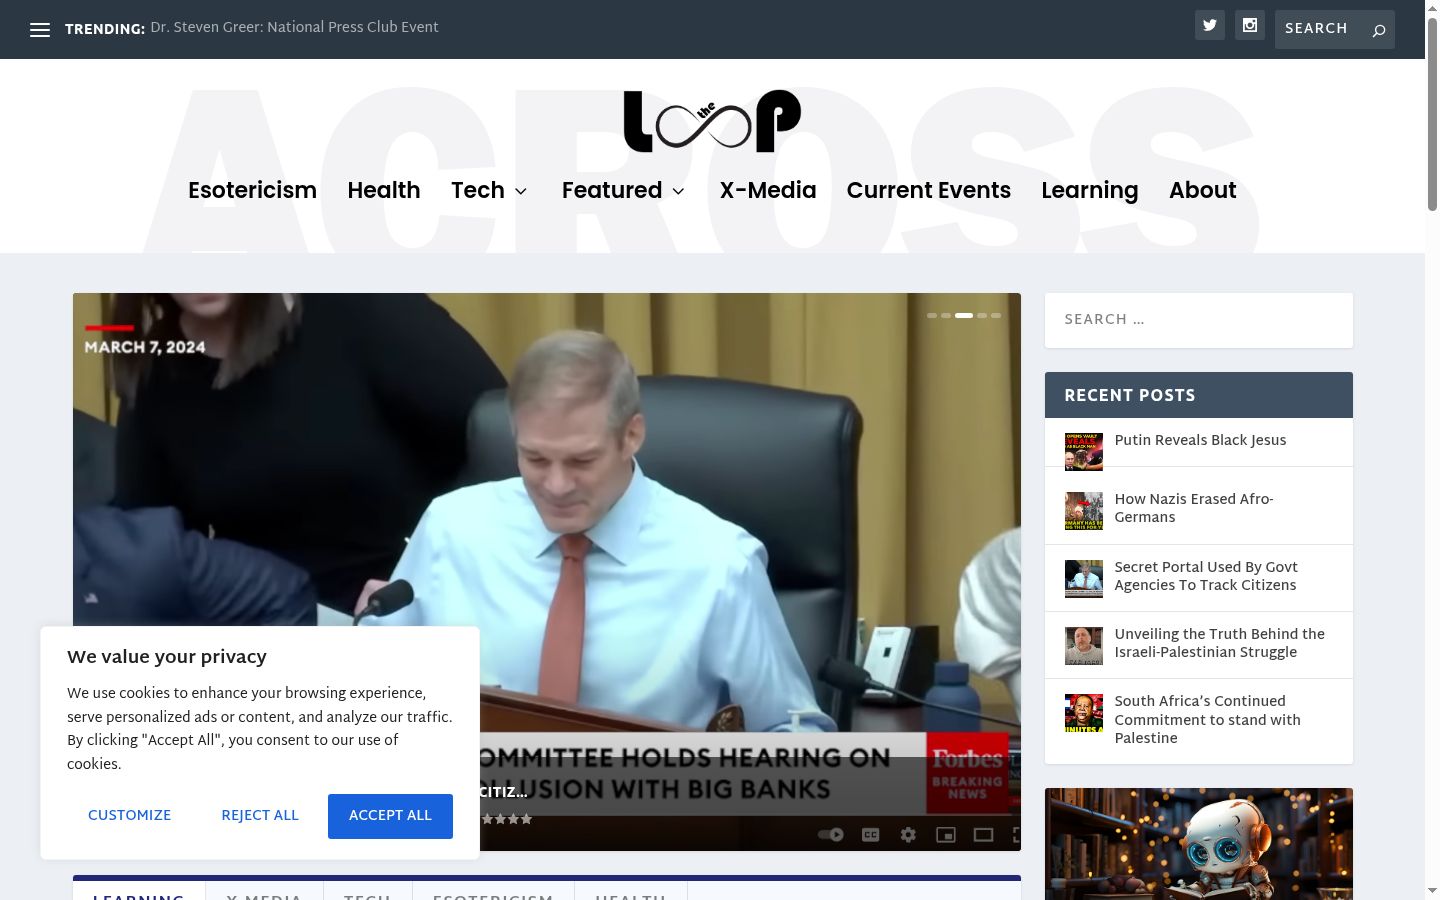Open the hamburger menu in the top bar
Viewport: 1440px width, 900px height.
click(40, 30)
